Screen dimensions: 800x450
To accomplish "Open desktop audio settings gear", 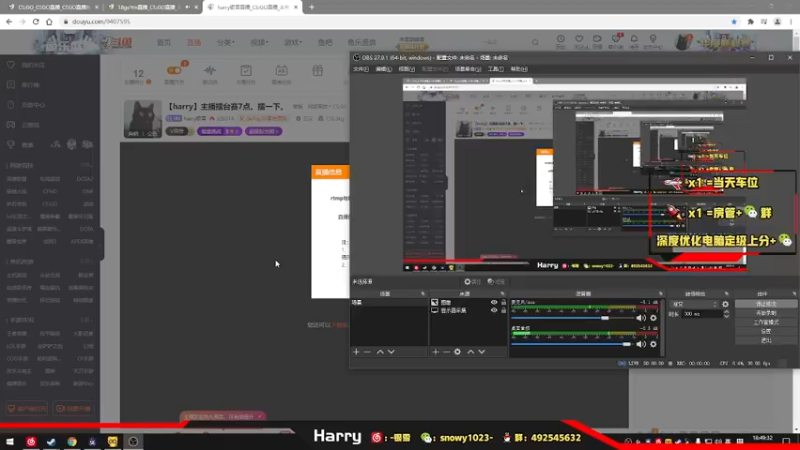I will click(654, 344).
